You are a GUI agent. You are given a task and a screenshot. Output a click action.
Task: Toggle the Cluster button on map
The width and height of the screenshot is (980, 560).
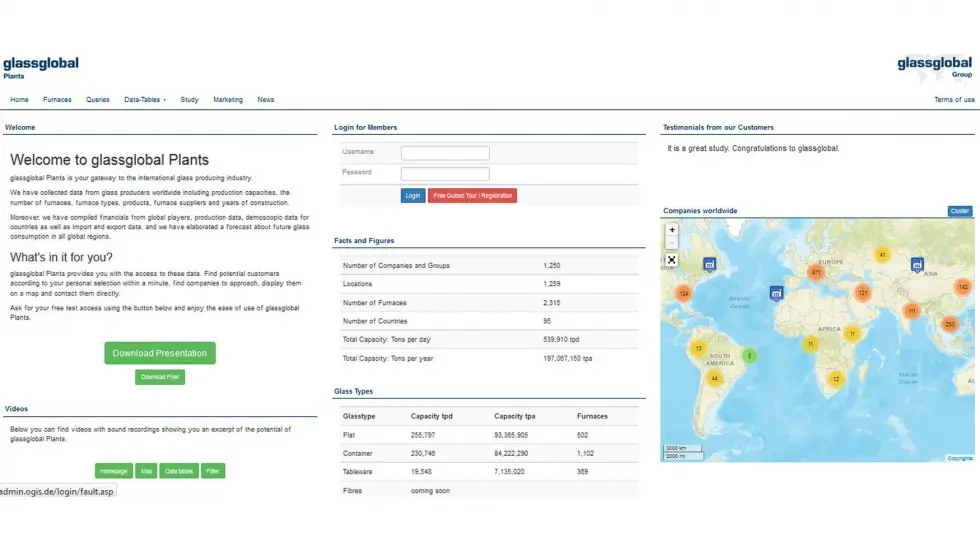959,211
